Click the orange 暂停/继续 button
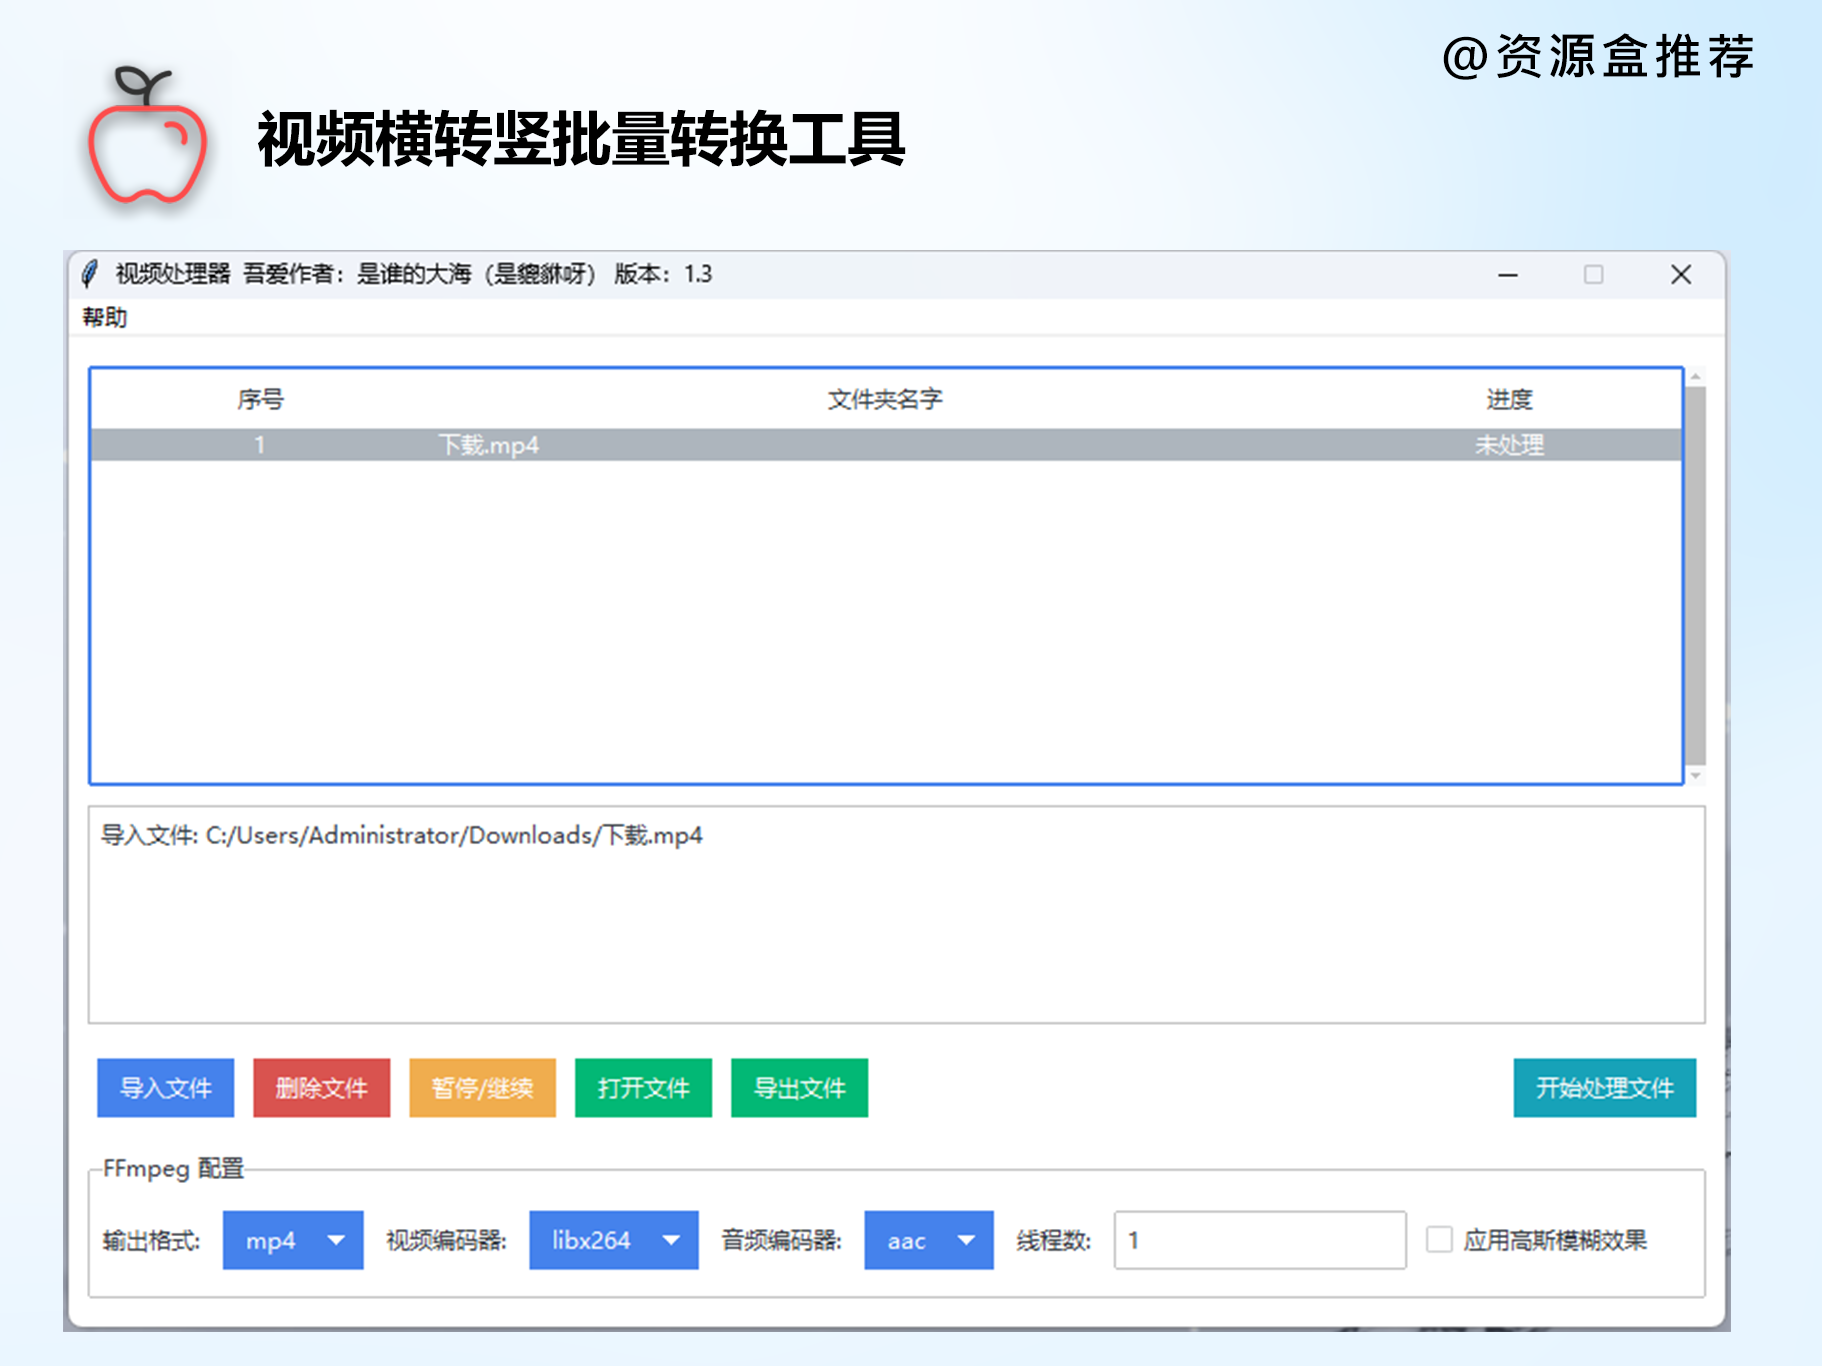 click(x=482, y=1088)
